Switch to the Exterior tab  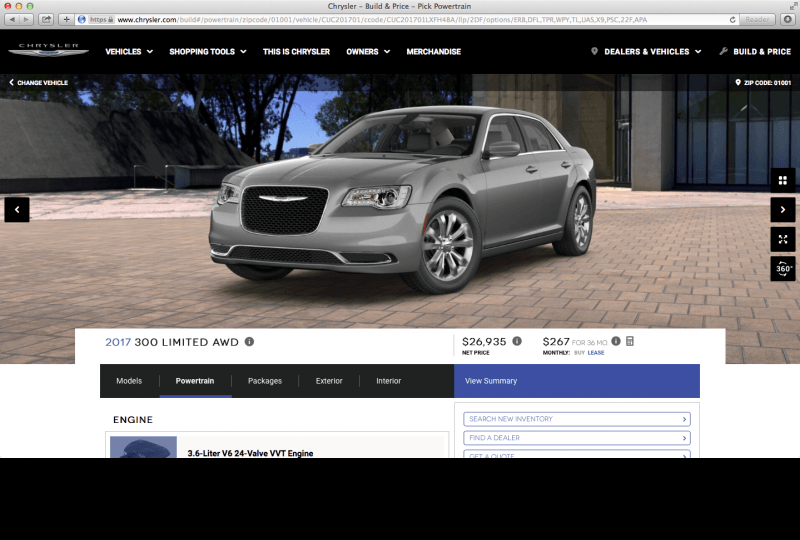tap(329, 381)
